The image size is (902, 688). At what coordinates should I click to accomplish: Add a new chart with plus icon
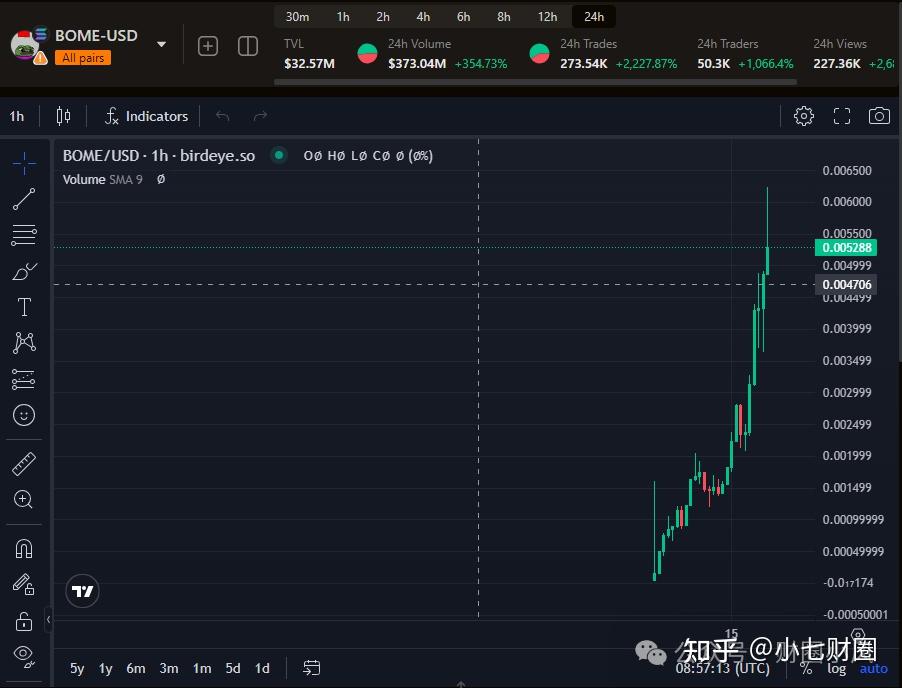[x=208, y=46]
